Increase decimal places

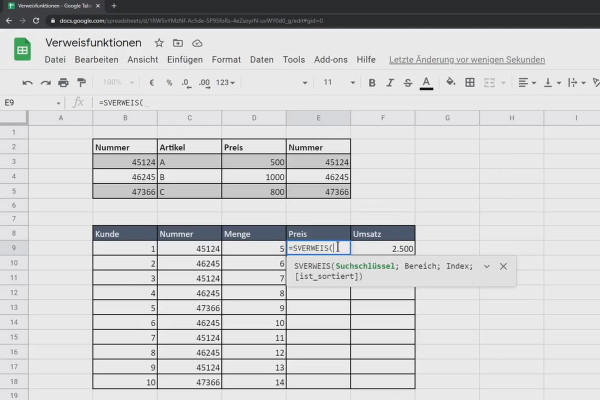pos(204,83)
